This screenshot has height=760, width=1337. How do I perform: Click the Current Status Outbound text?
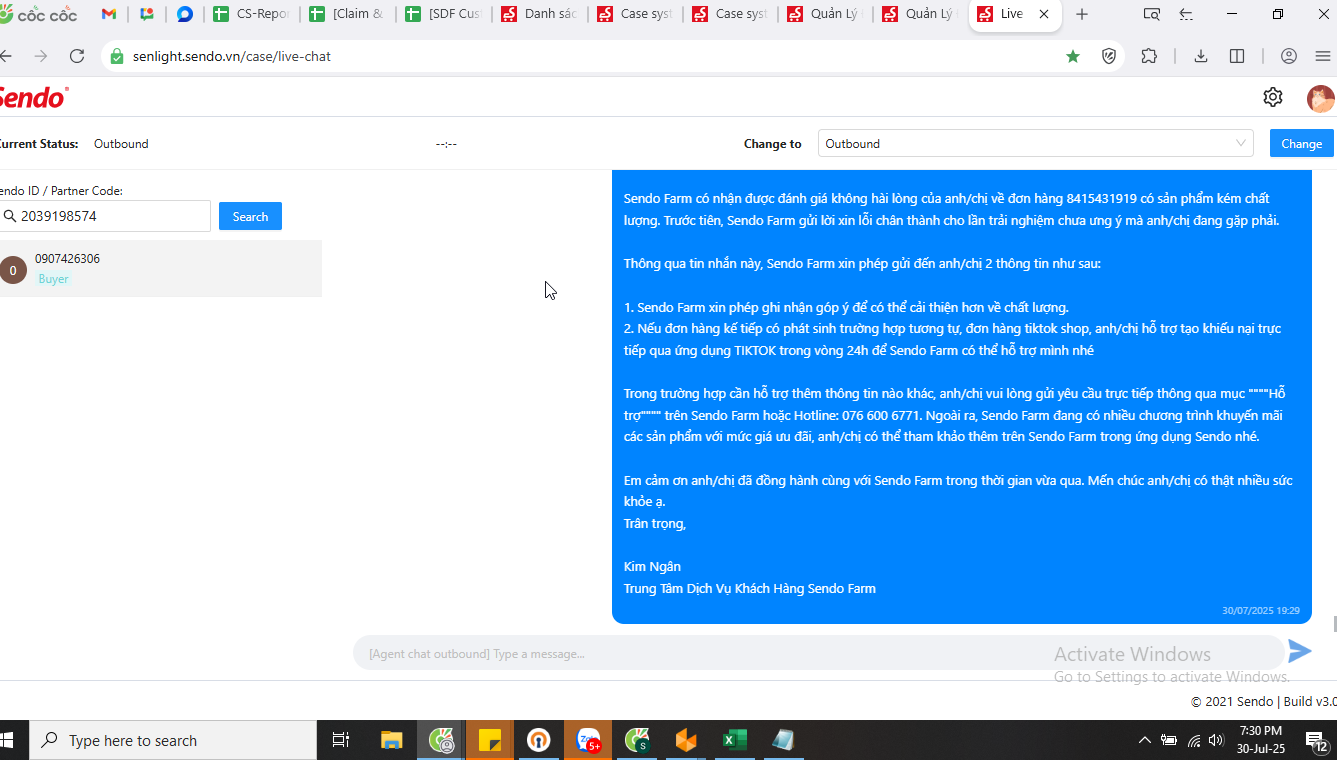click(121, 144)
